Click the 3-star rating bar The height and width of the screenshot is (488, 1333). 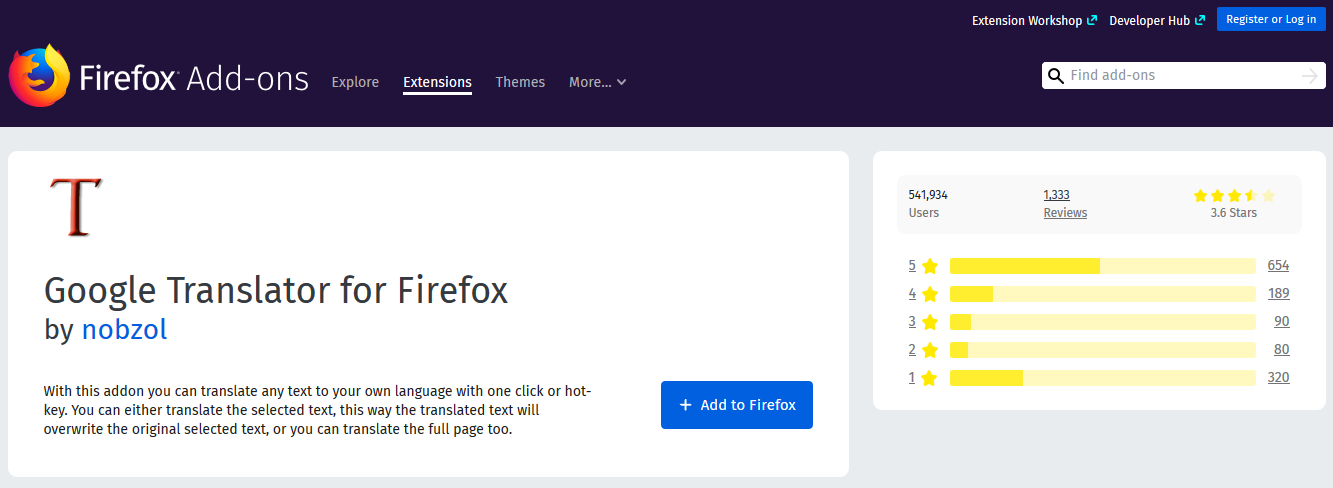pyautogui.click(x=1102, y=322)
